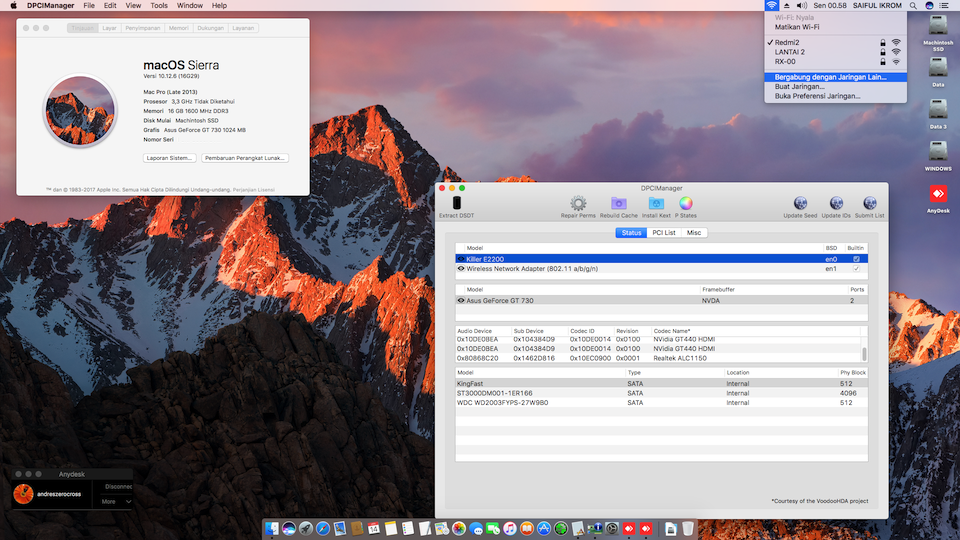This screenshot has height=540, width=960.
Task: Toggle the Builtin checkbox for Killer E2200
Action: click(x=856, y=259)
